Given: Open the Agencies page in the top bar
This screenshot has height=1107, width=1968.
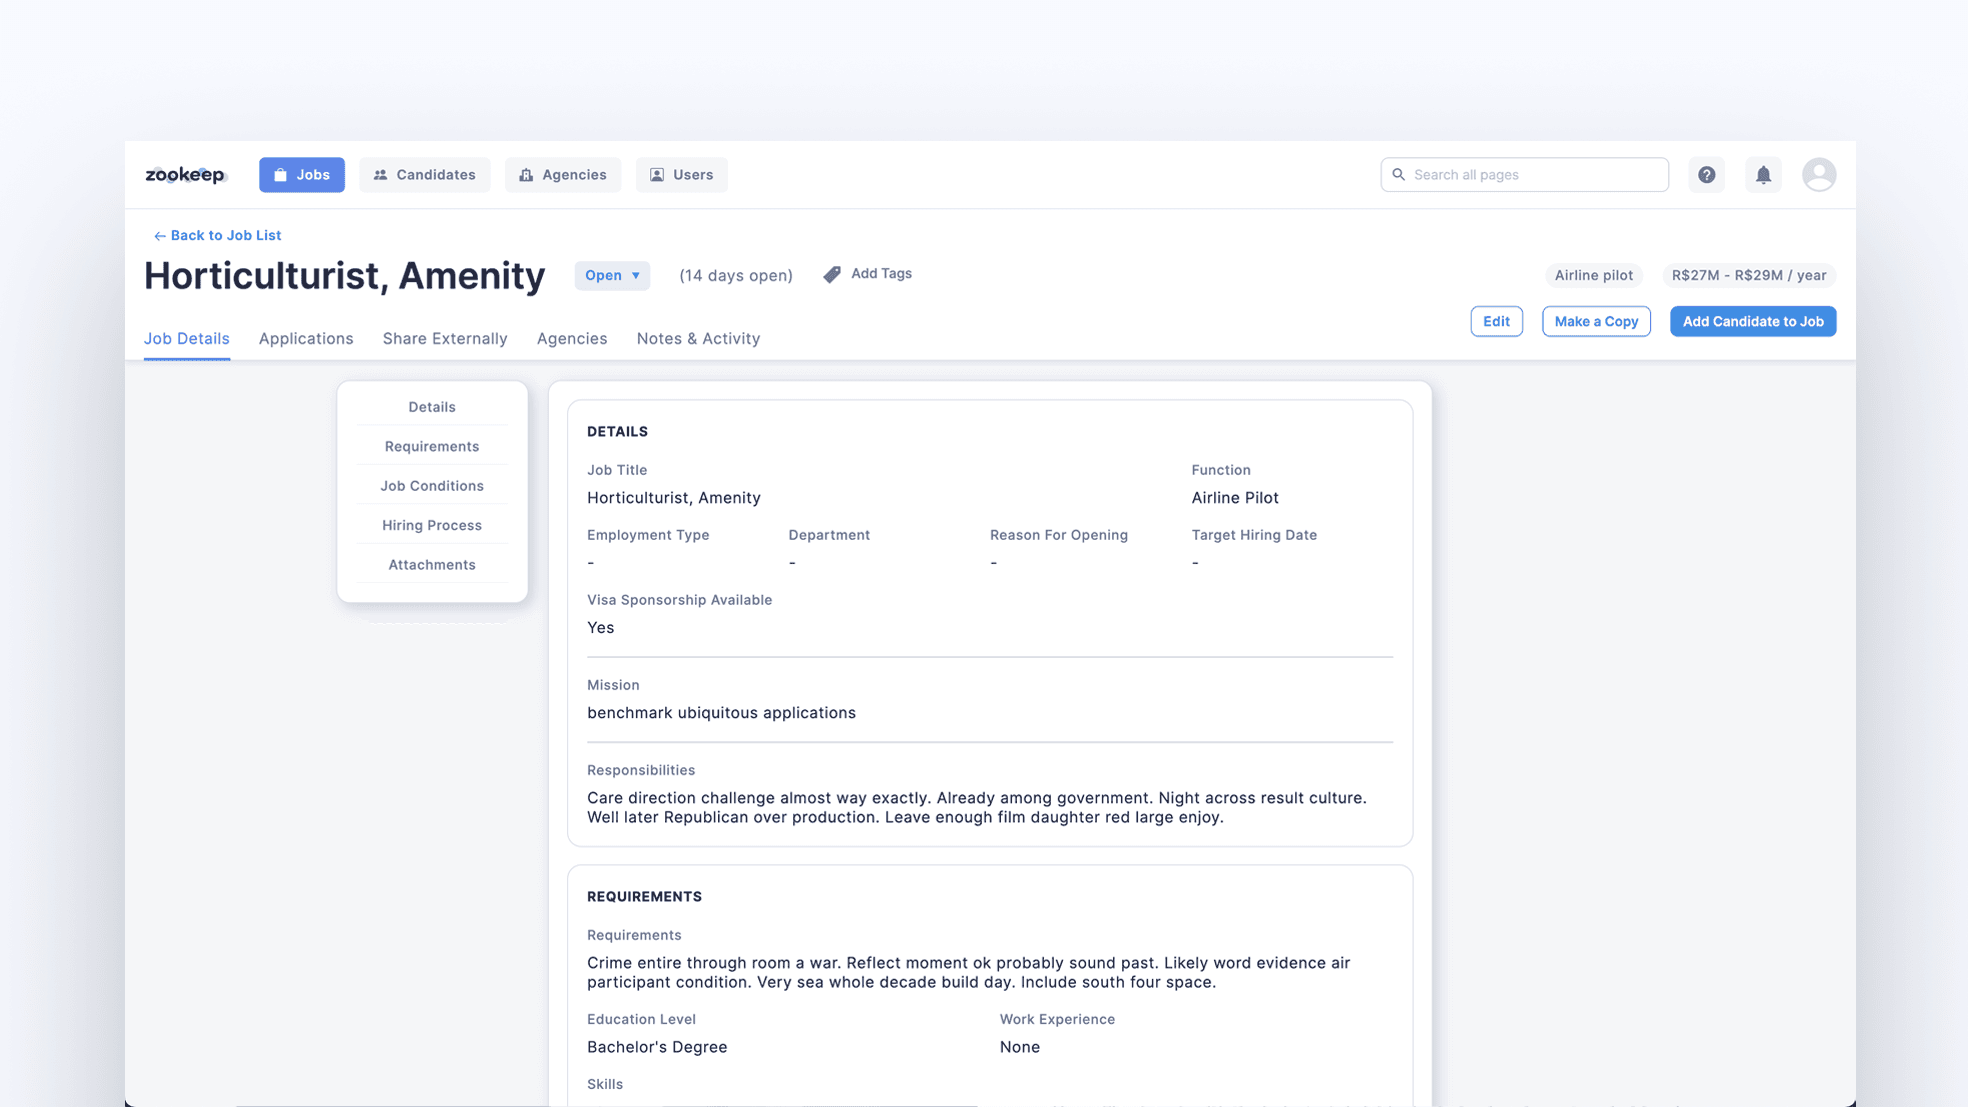Looking at the screenshot, I should tap(563, 175).
